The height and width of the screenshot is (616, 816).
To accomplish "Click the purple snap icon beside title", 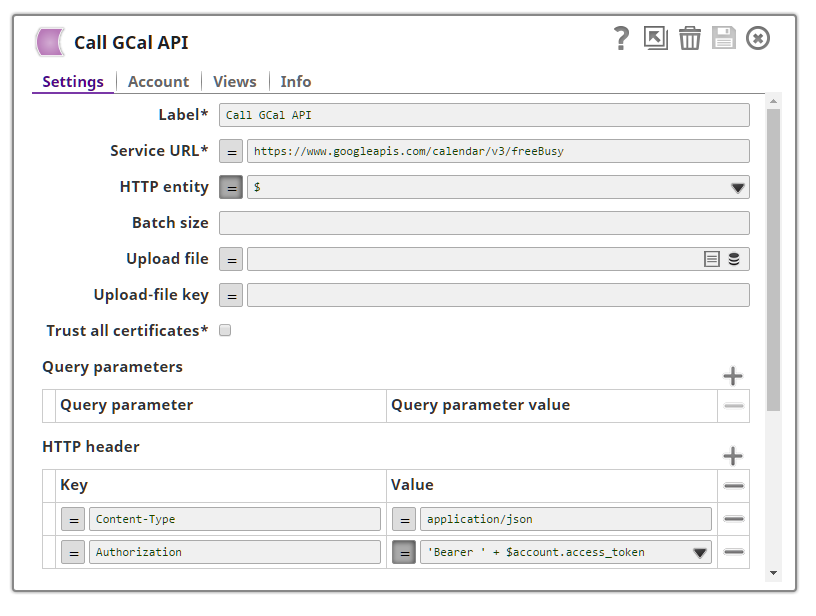I will pos(50,42).
